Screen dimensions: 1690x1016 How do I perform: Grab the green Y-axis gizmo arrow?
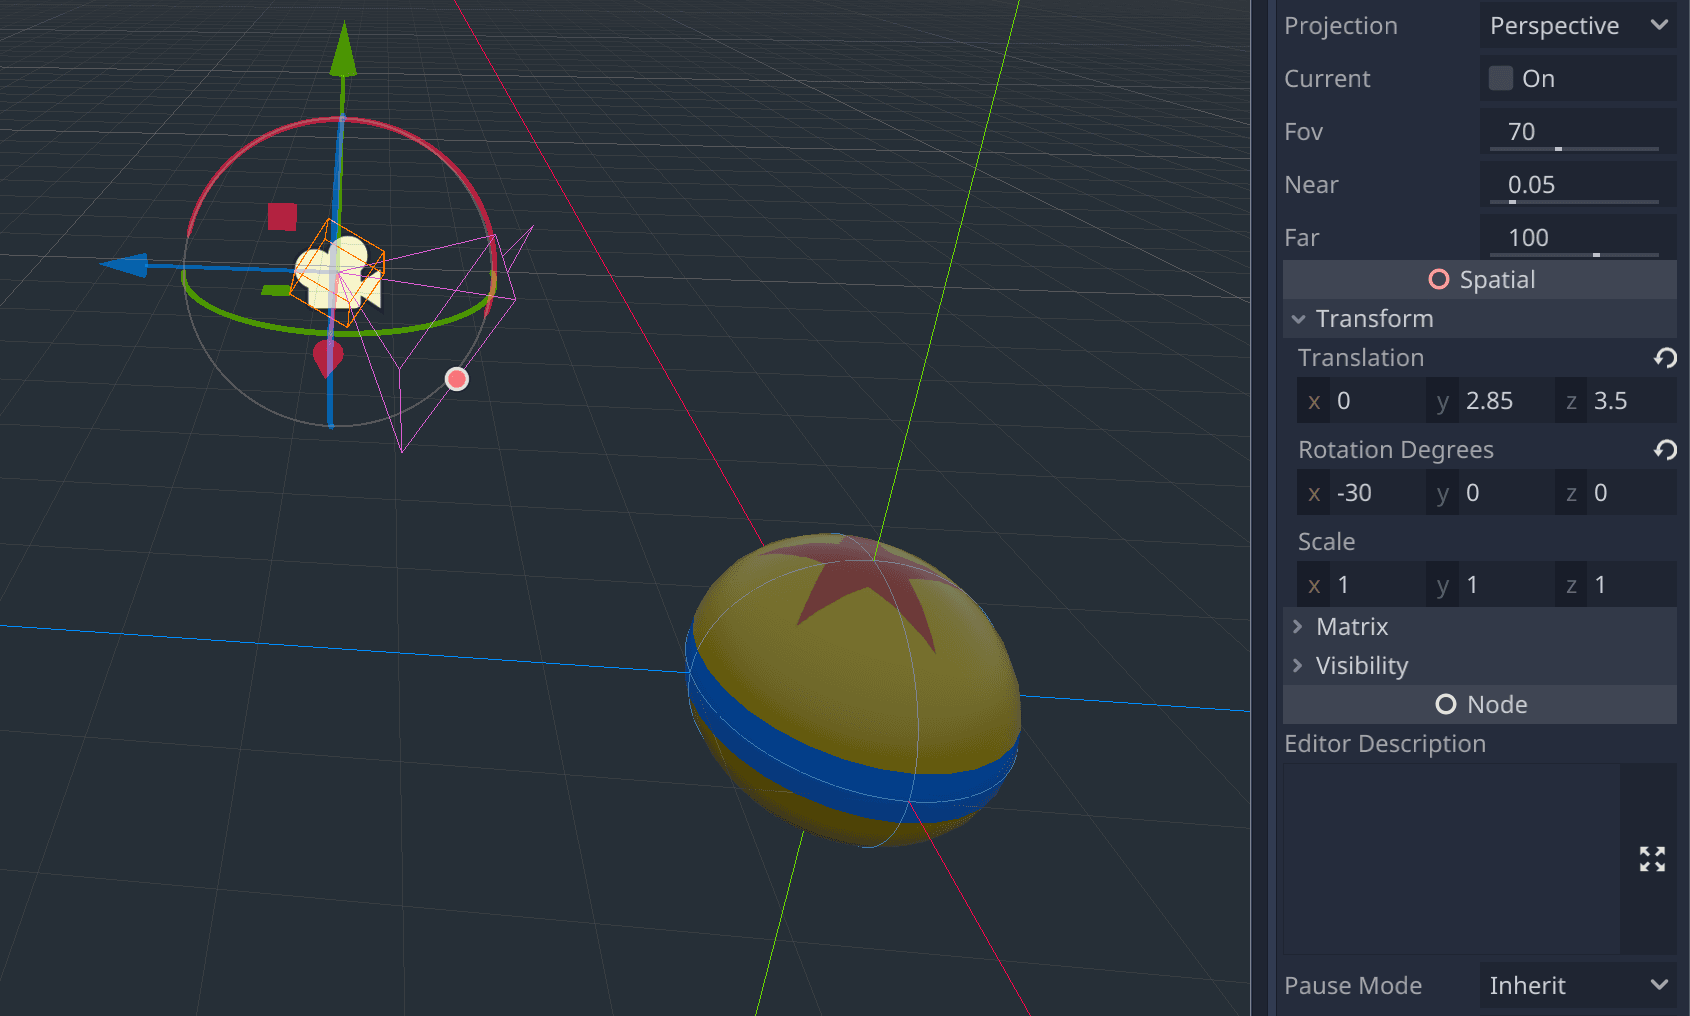[x=343, y=49]
